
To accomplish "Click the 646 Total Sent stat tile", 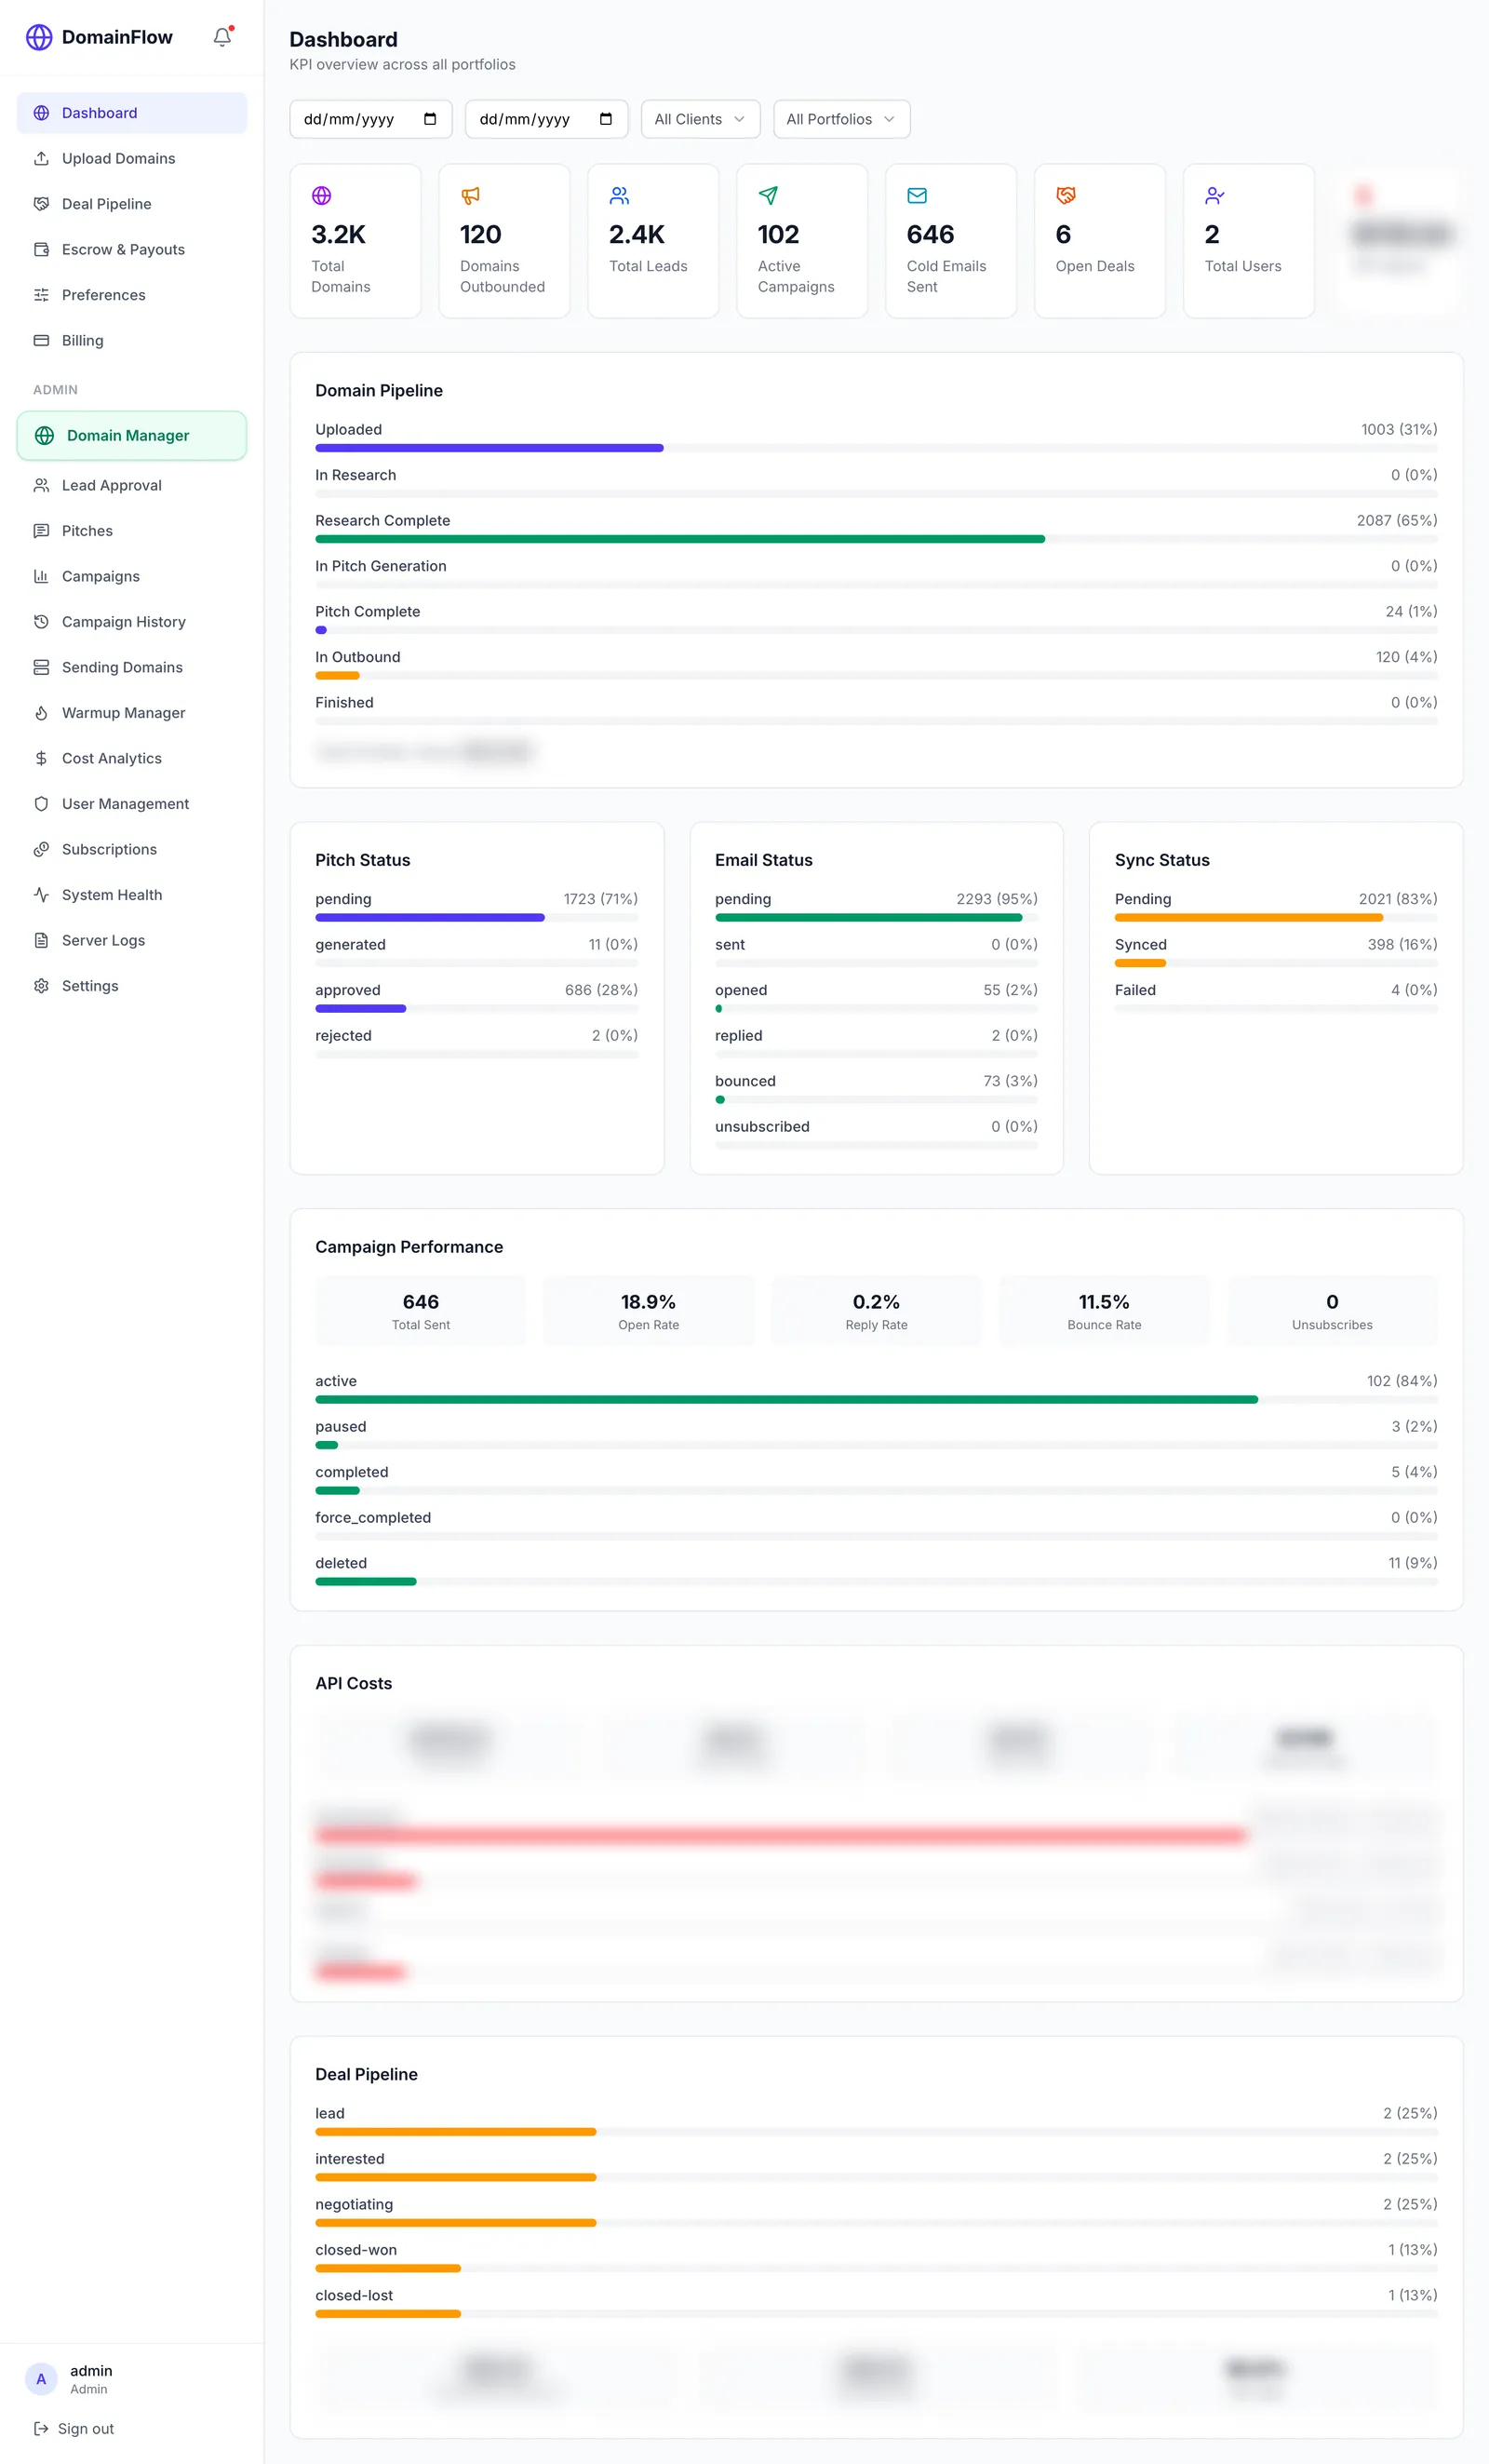I will pos(421,1311).
